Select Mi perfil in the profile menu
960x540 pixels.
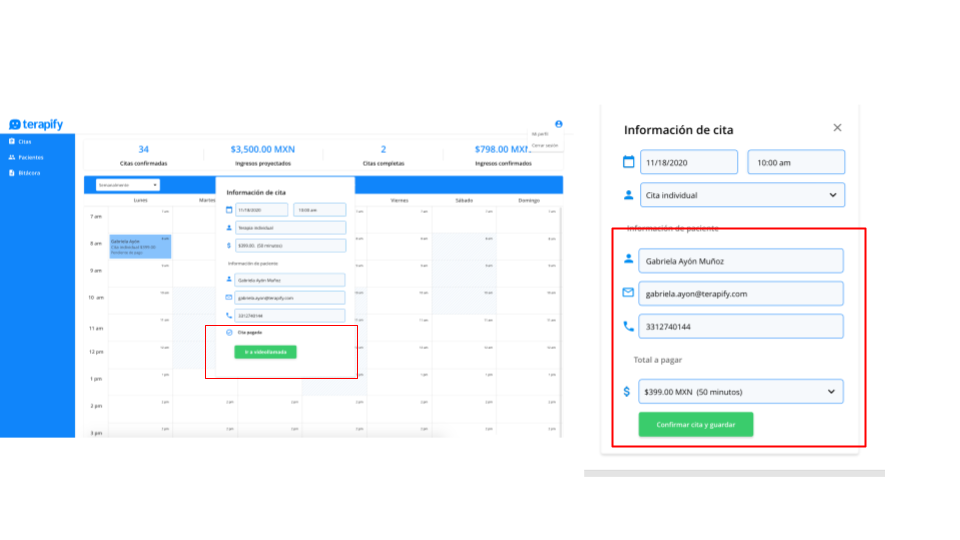(x=540, y=134)
